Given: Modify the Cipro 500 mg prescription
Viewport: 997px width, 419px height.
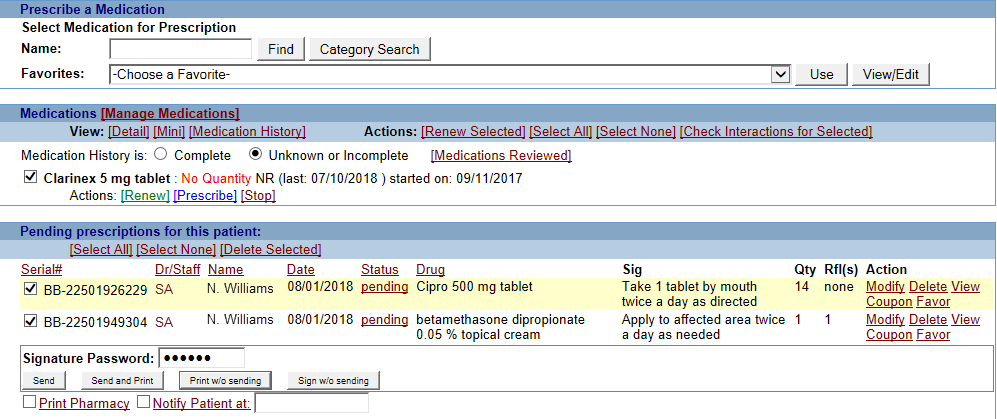Looking at the screenshot, I should [x=885, y=288].
